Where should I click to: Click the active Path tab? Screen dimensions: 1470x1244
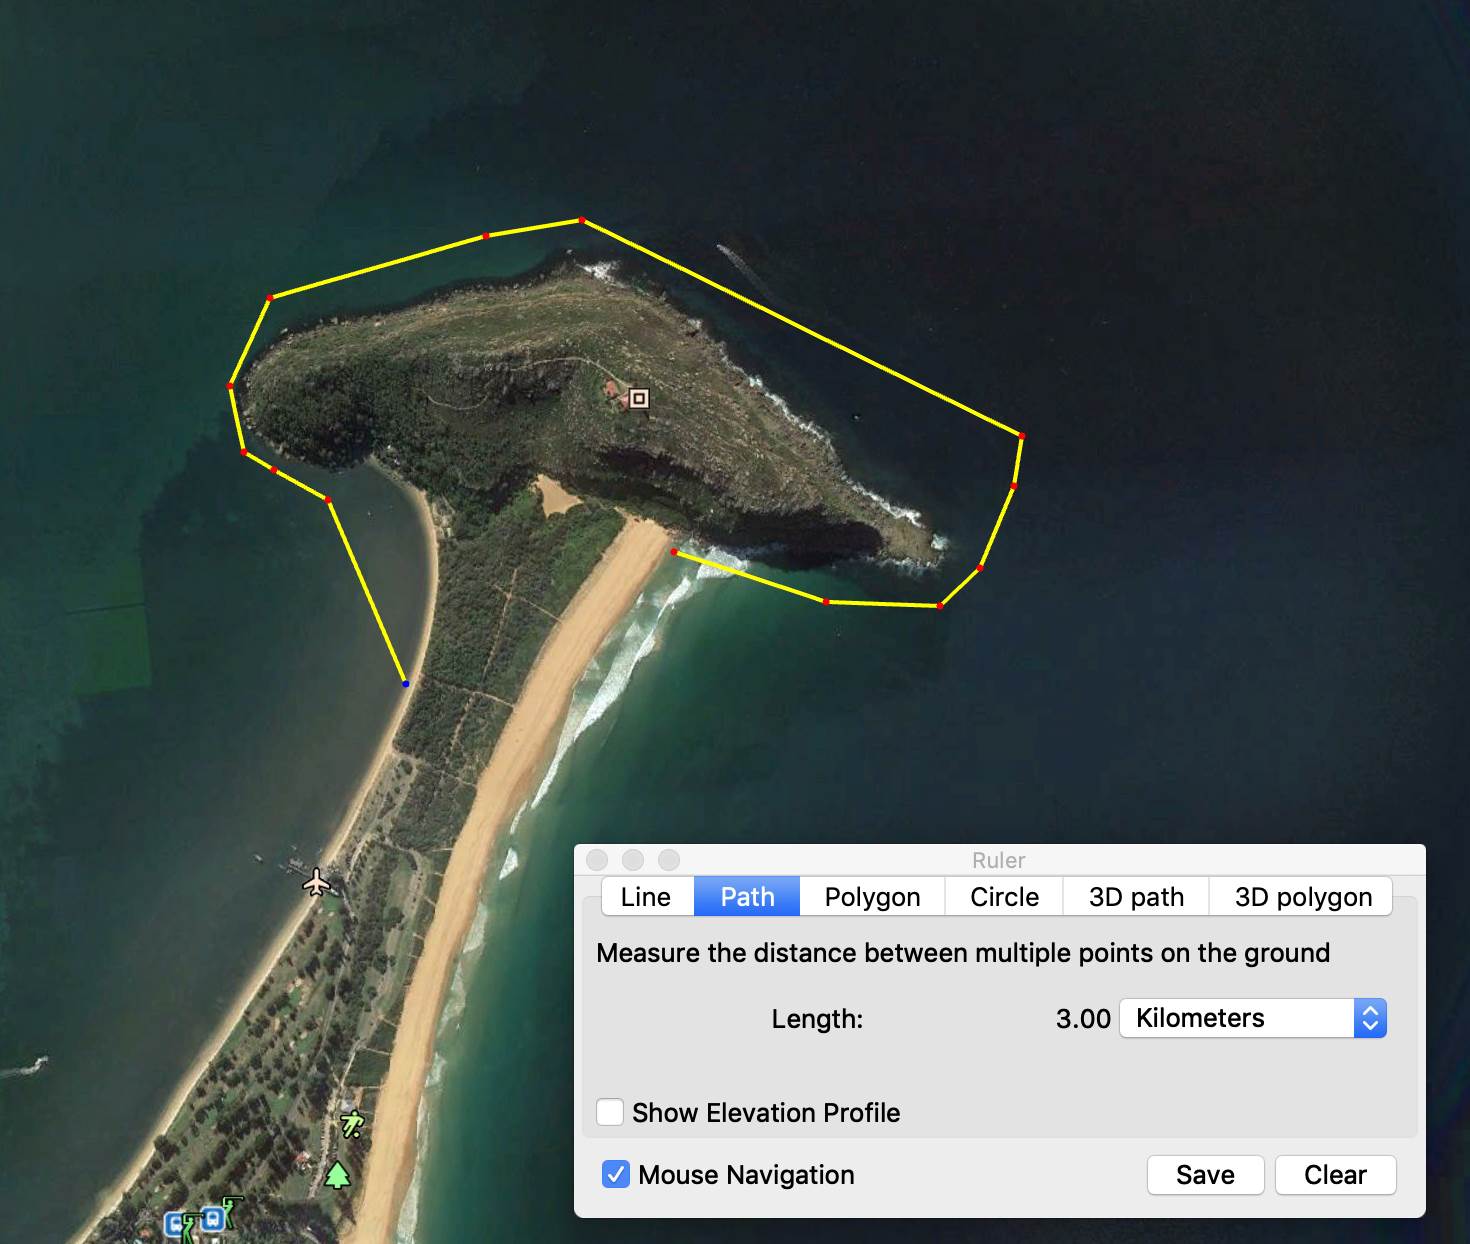click(x=747, y=897)
